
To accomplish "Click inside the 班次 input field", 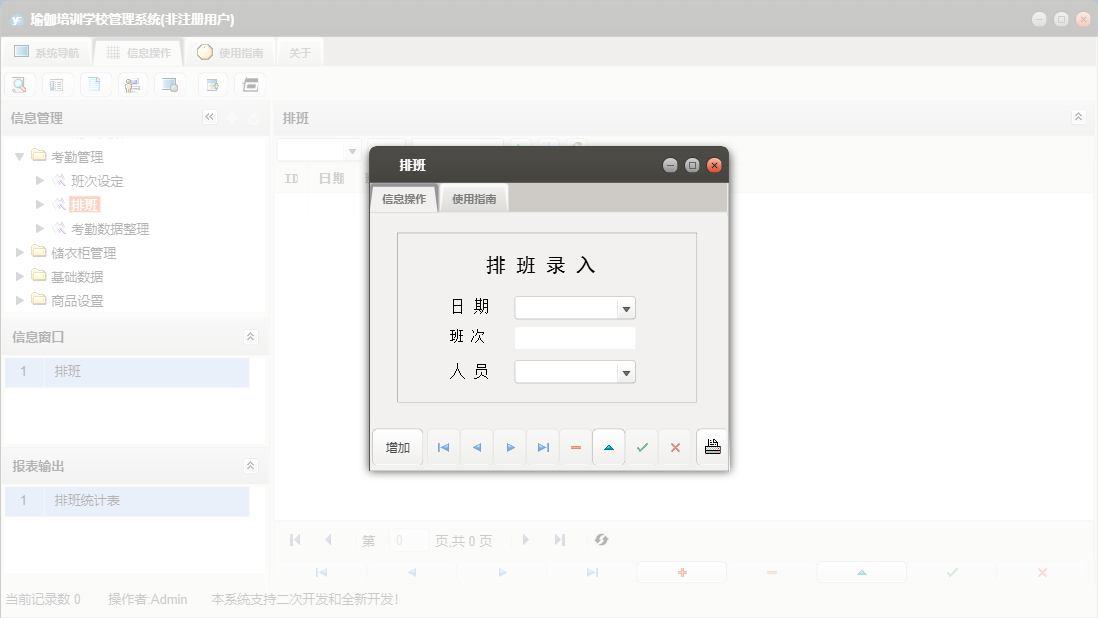I will (x=575, y=338).
